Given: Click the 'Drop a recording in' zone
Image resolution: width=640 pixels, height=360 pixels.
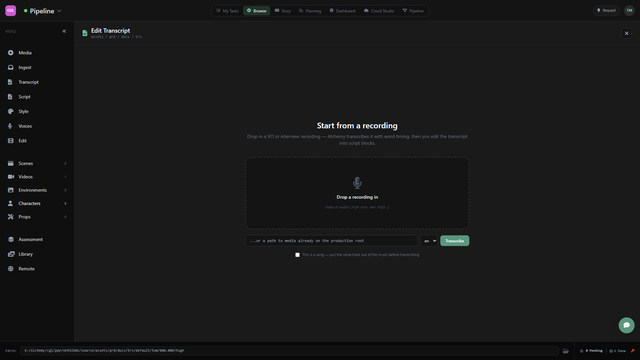Looking at the screenshot, I should click(357, 193).
